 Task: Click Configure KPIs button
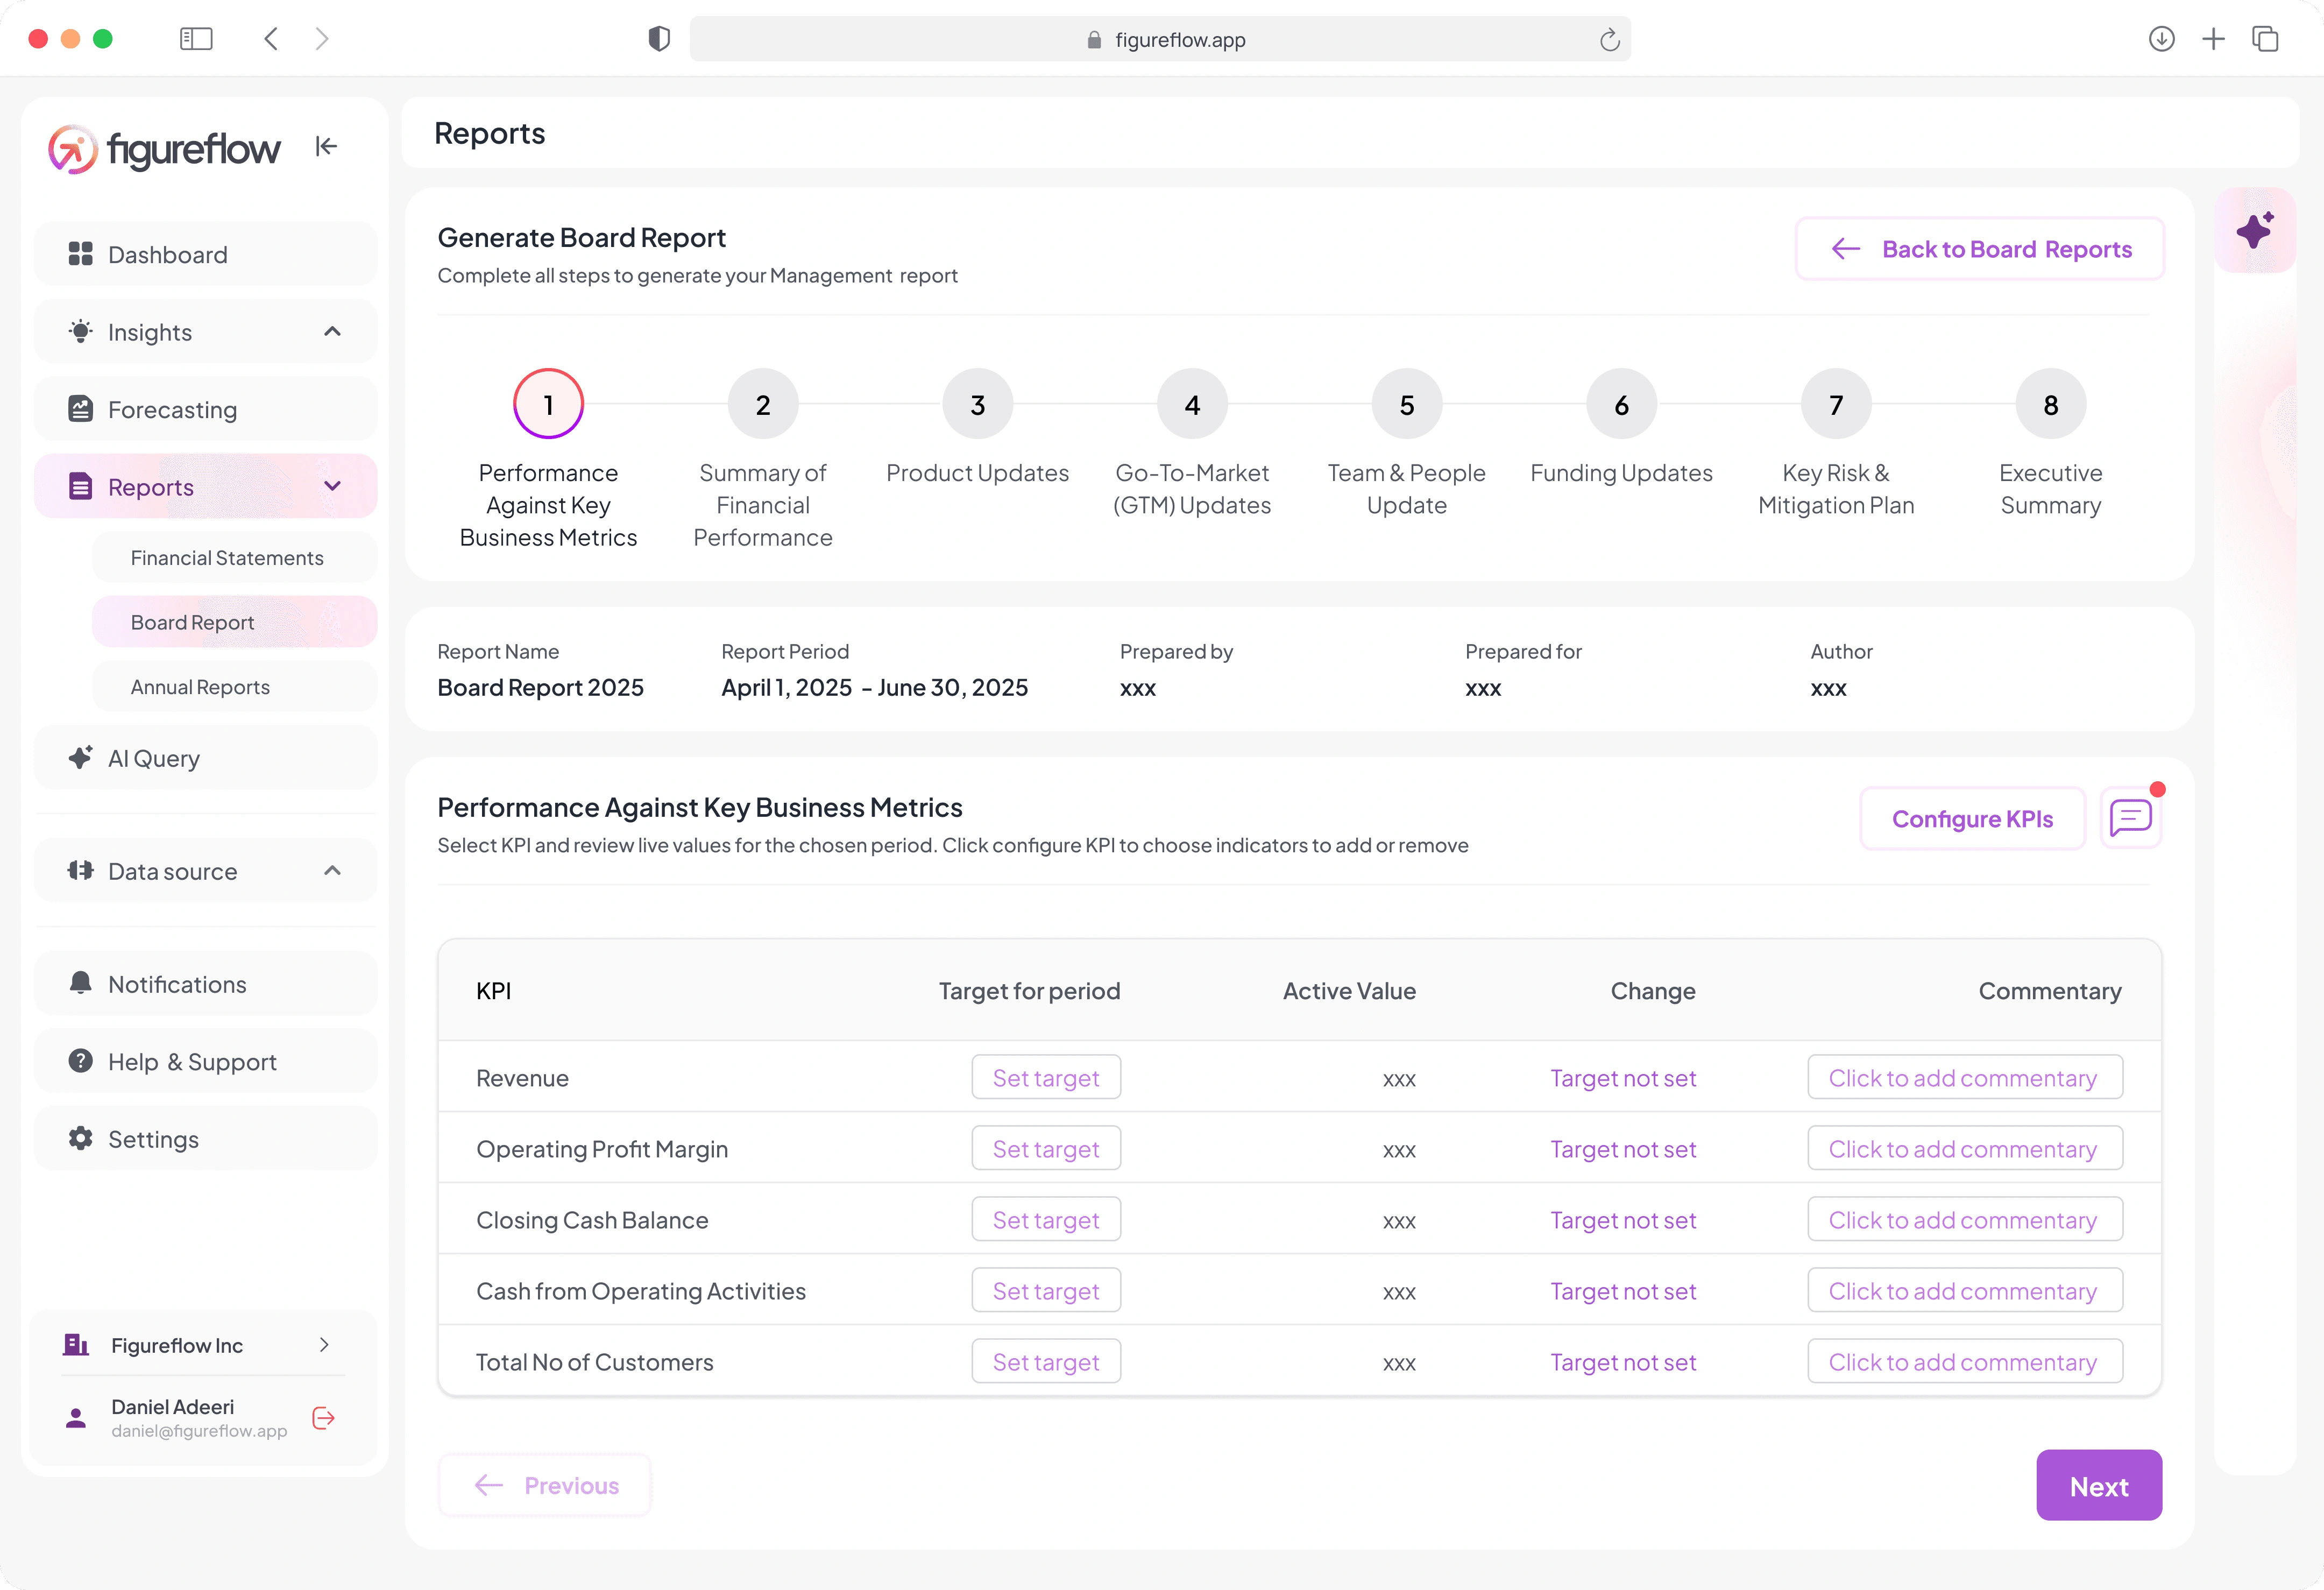pyautogui.click(x=1972, y=819)
